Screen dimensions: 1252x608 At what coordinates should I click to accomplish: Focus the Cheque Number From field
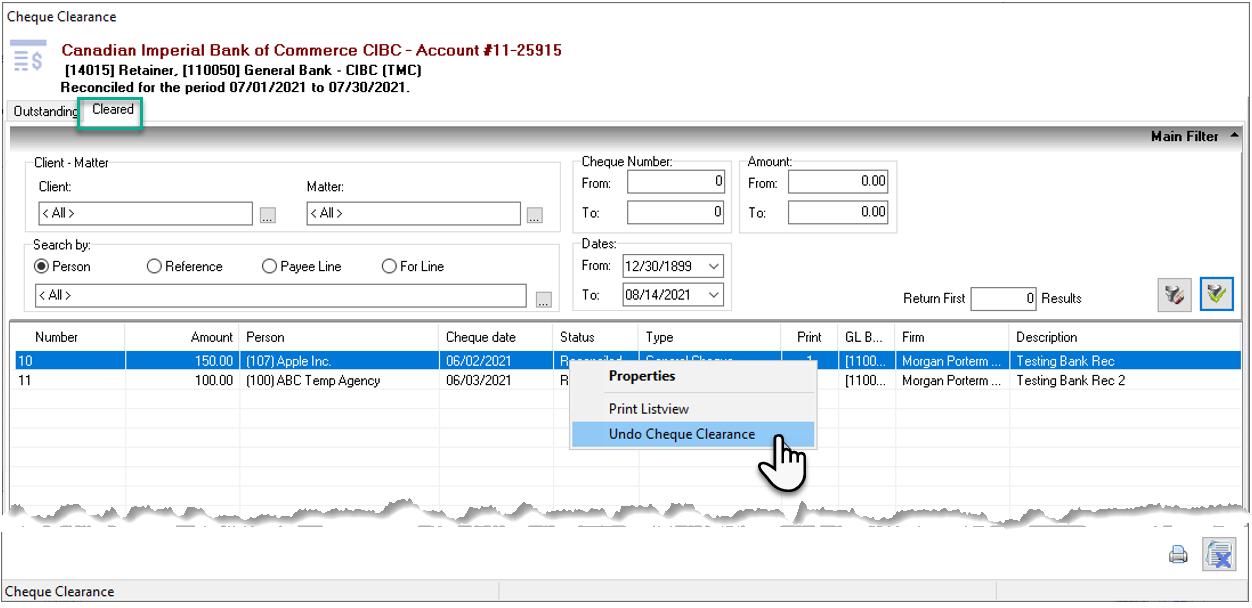click(x=676, y=182)
